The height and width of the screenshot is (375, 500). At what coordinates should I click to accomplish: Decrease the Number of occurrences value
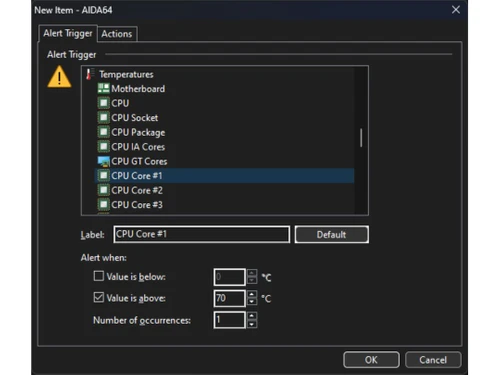252,324
